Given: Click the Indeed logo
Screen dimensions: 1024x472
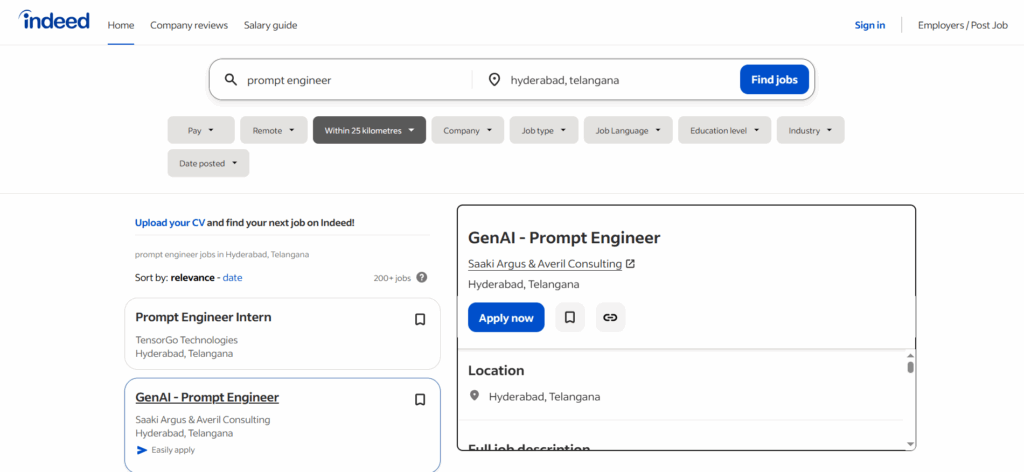Looking at the screenshot, I should [54, 22].
